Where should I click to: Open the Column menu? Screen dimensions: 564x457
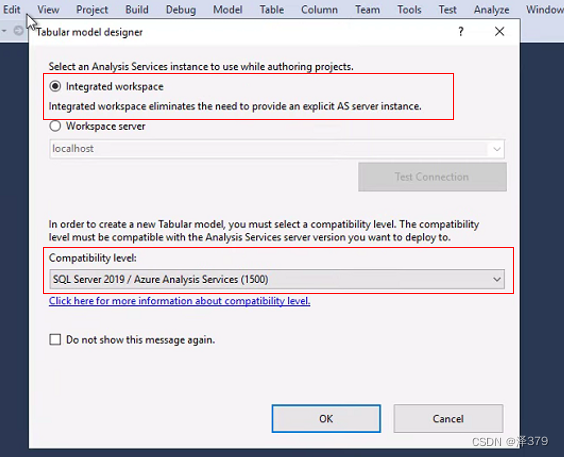tap(319, 9)
